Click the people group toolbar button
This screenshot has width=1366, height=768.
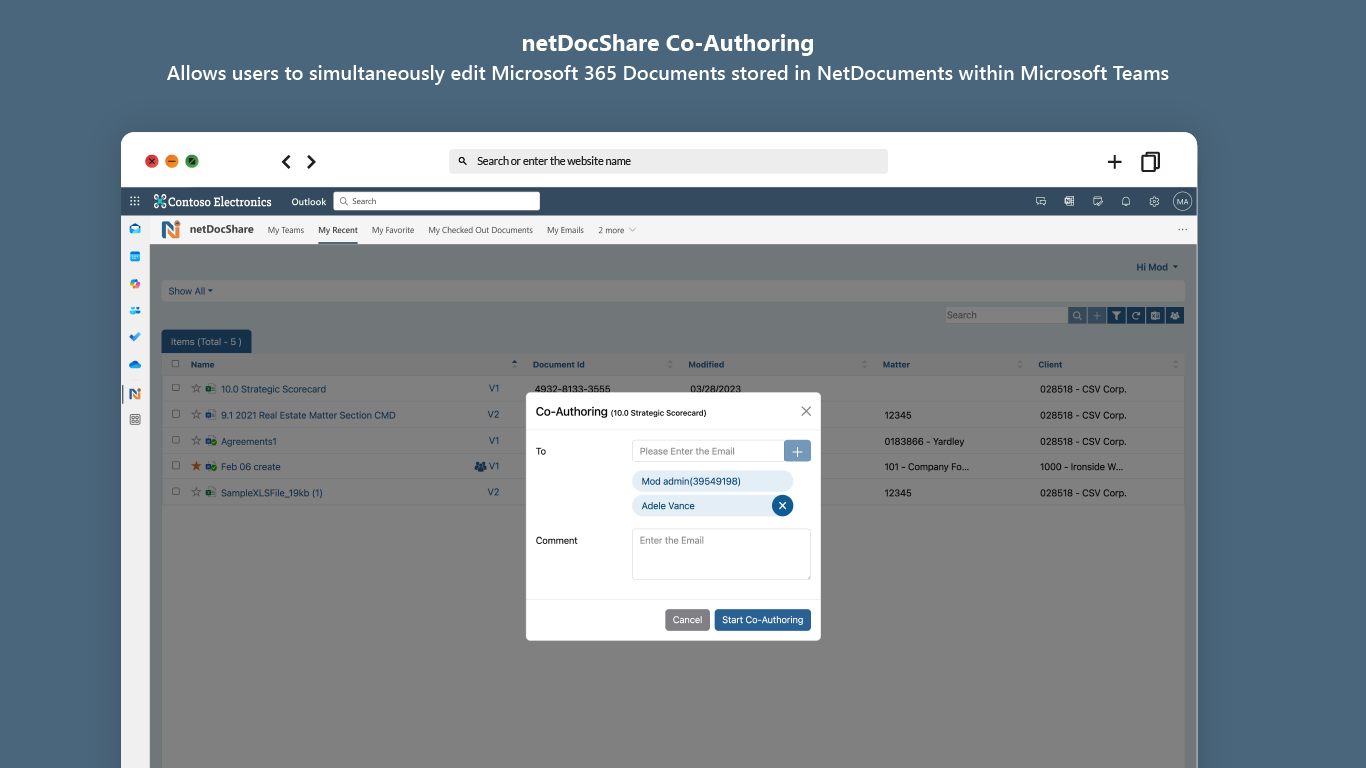tap(1175, 315)
